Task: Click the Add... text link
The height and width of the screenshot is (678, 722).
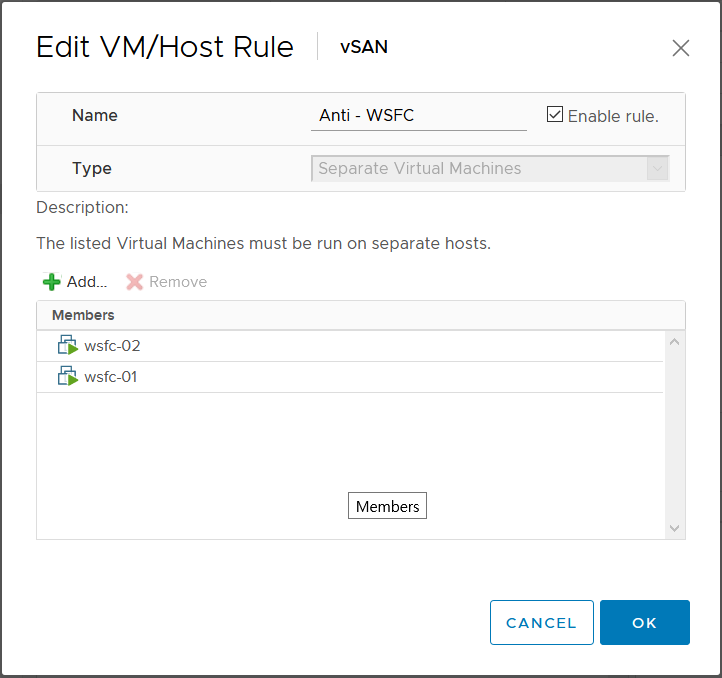Action: [x=87, y=282]
